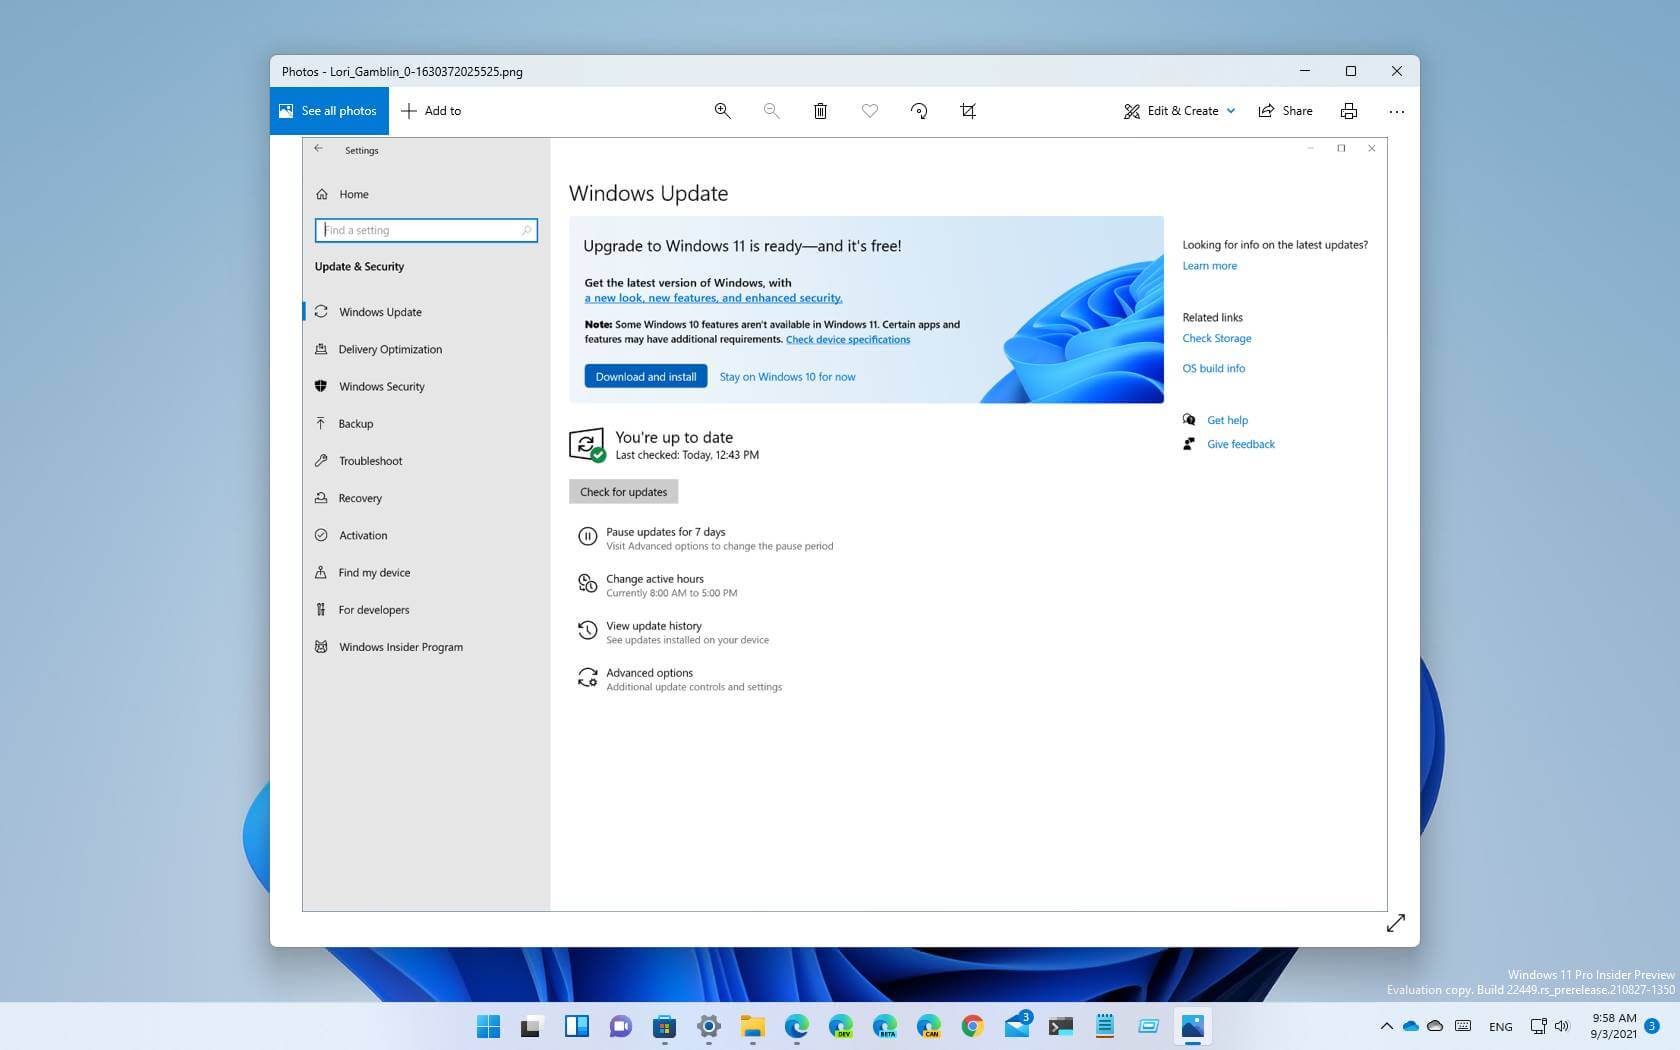Click Find a setting search box
1680x1050 pixels.
(426, 230)
